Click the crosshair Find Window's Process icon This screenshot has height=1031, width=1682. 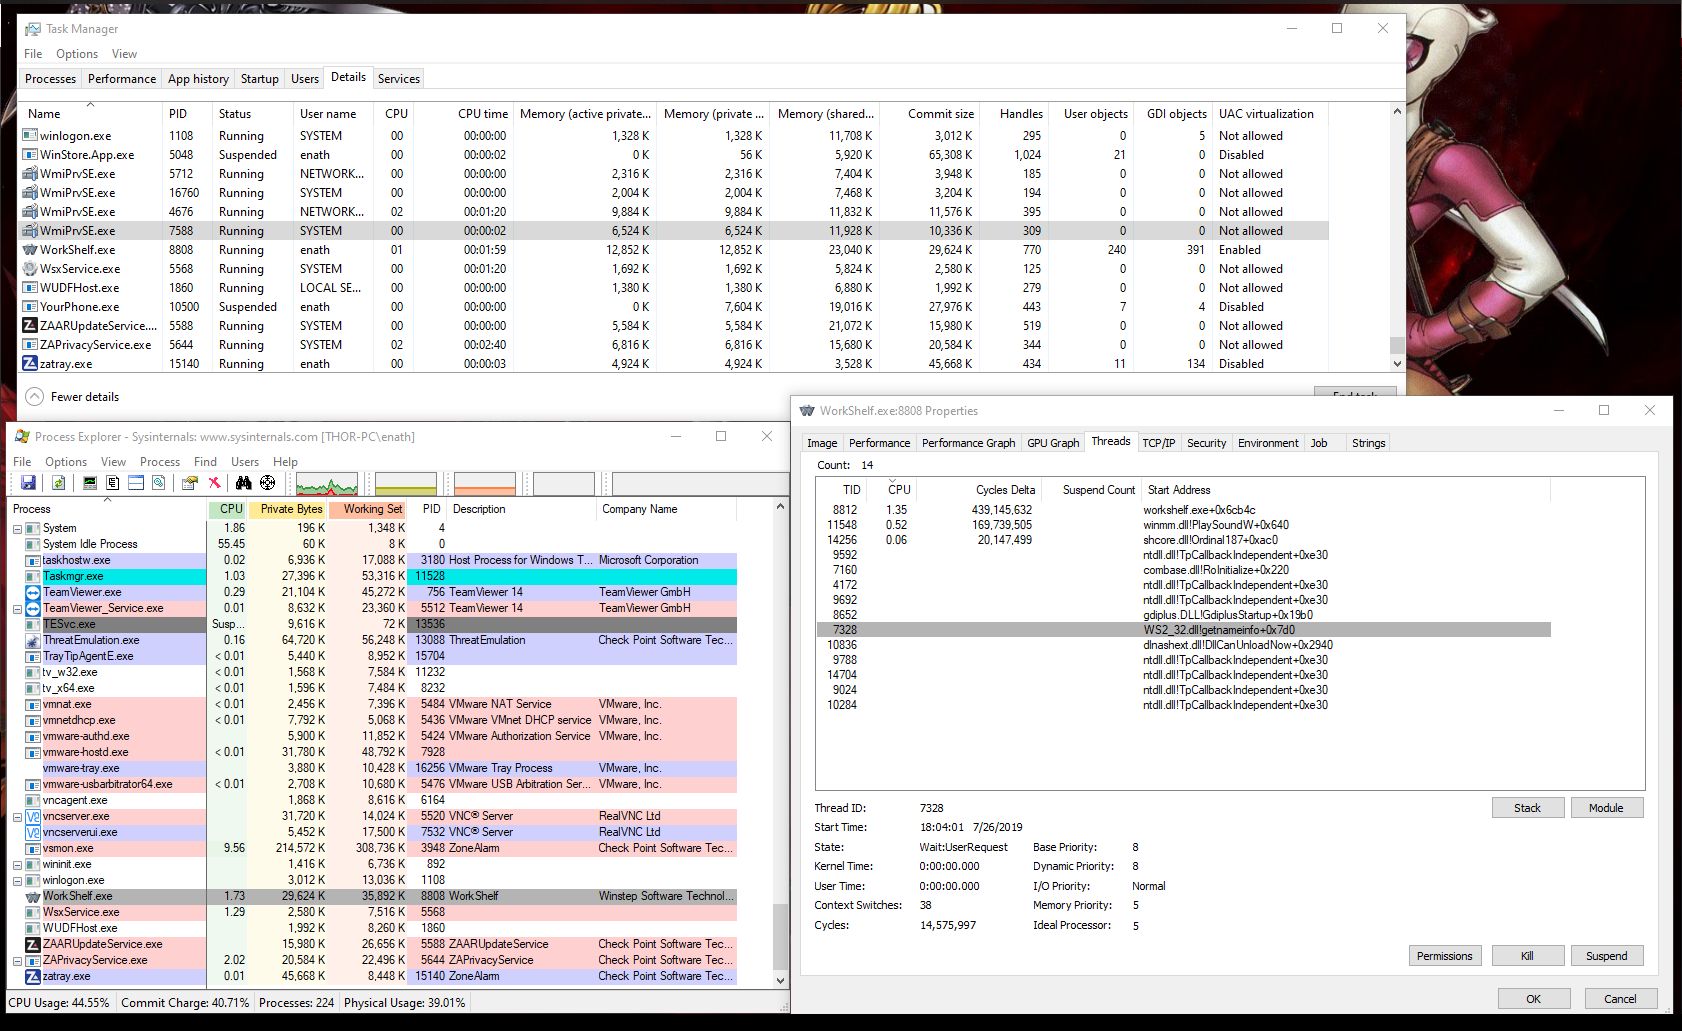267,483
